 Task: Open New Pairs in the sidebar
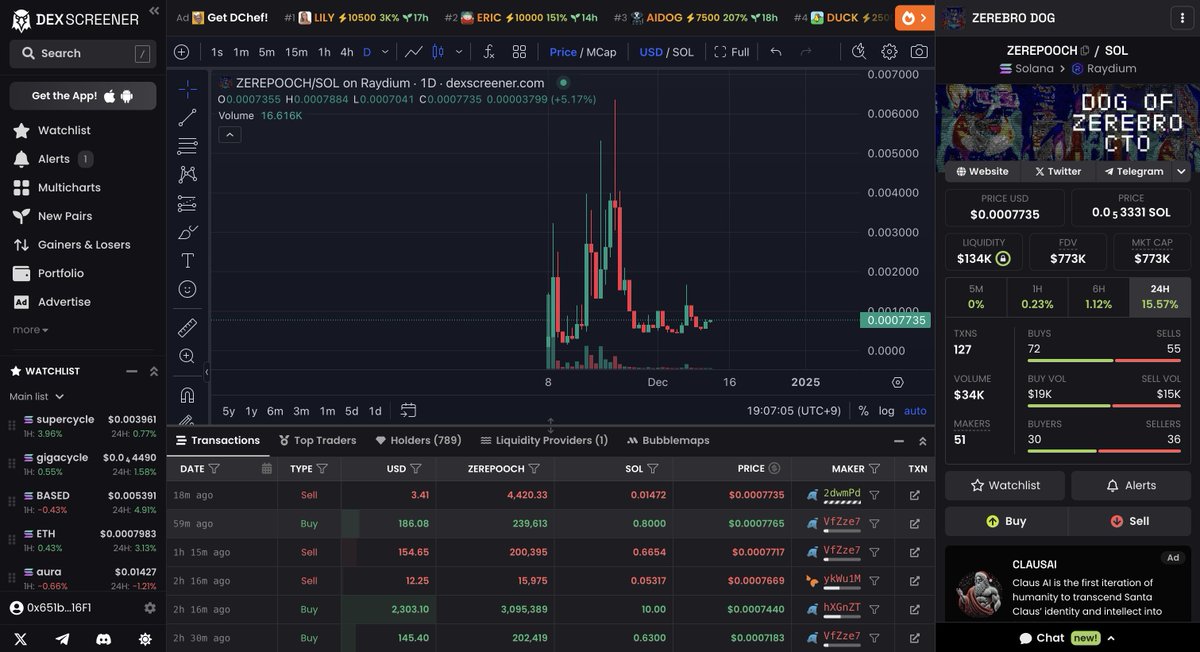[65, 216]
